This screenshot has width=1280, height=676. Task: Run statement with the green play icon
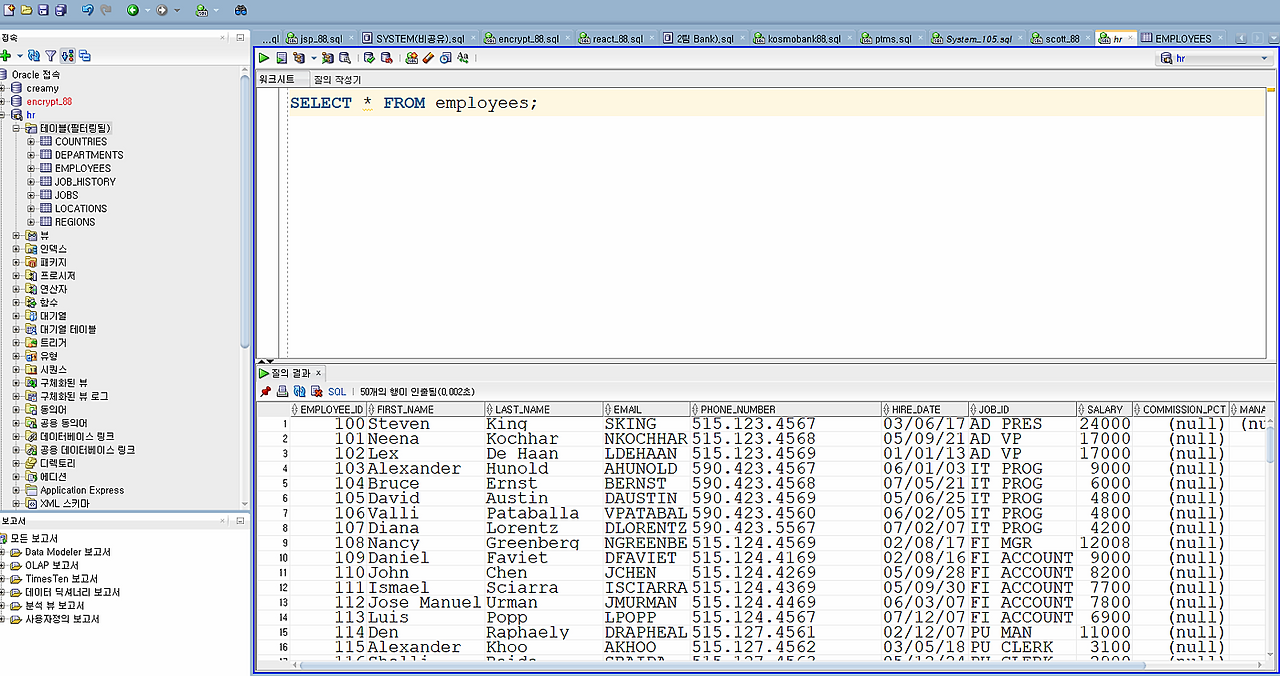click(x=263, y=58)
